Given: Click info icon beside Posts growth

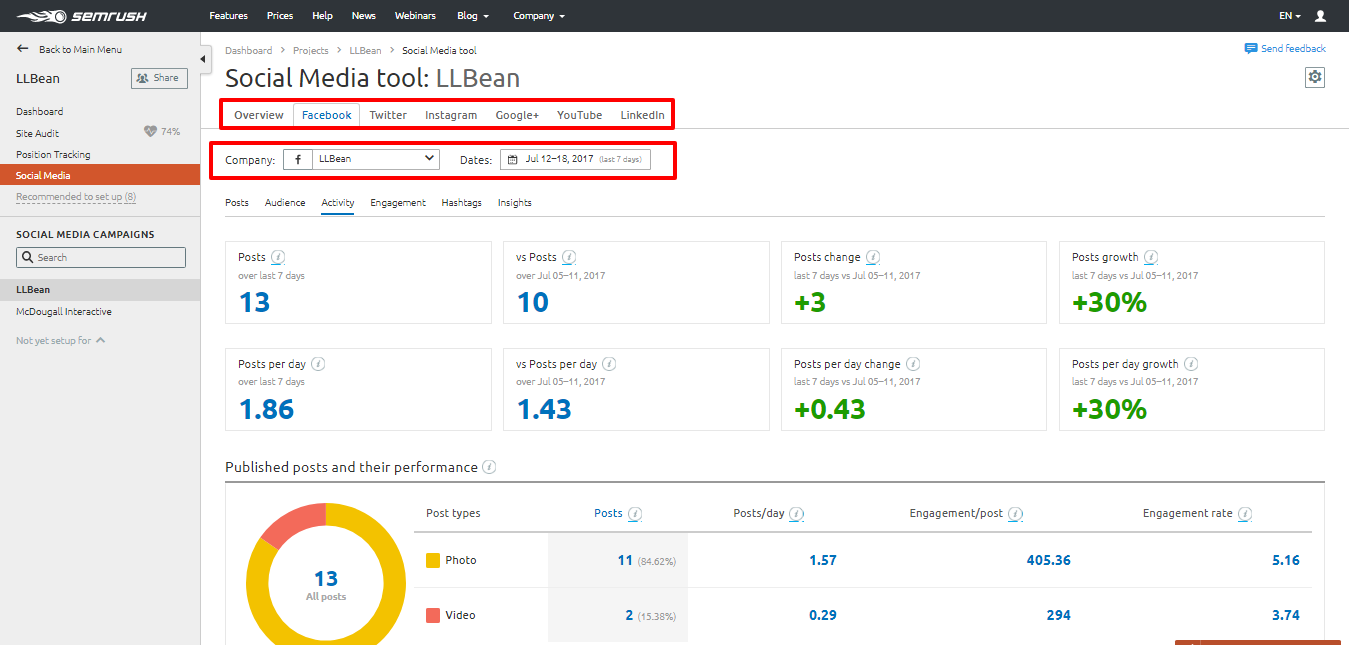Looking at the screenshot, I should click(1151, 257).
